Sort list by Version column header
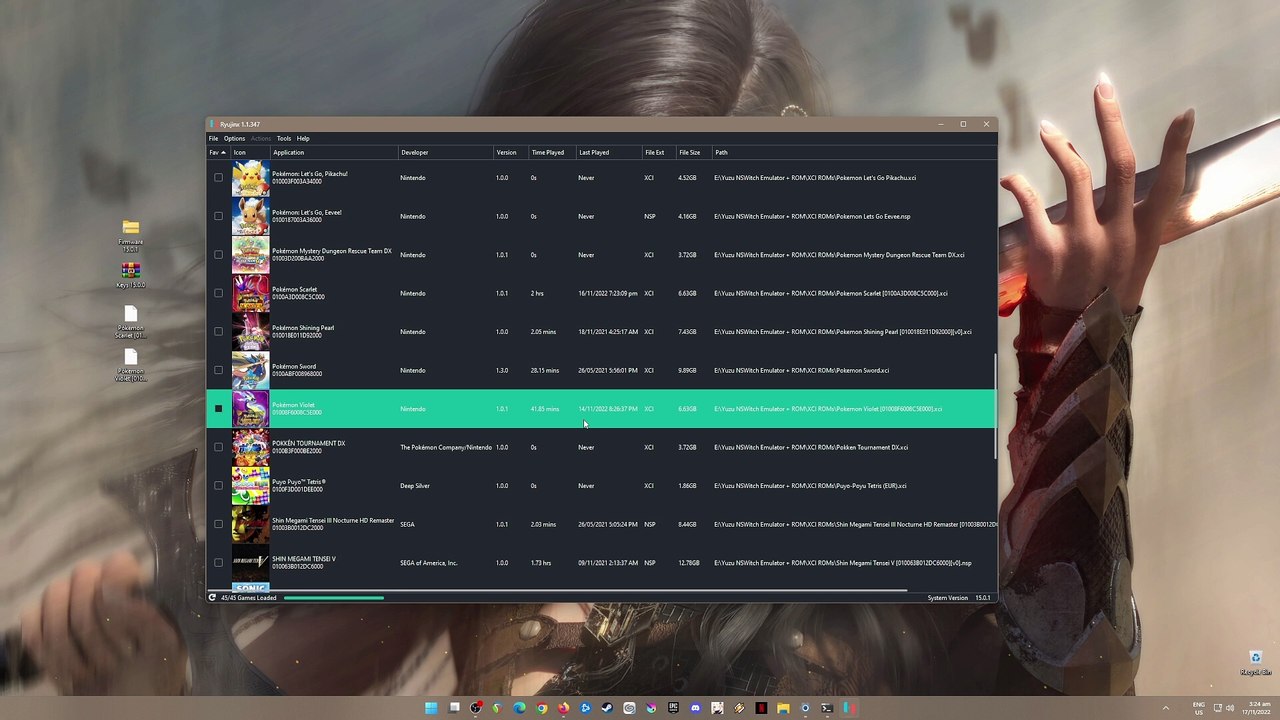1280x720 pixels. click(510, 153)
